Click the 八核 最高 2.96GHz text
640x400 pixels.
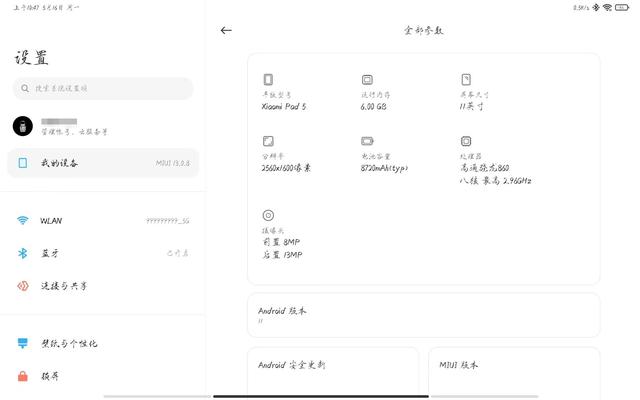click(496, 180)
